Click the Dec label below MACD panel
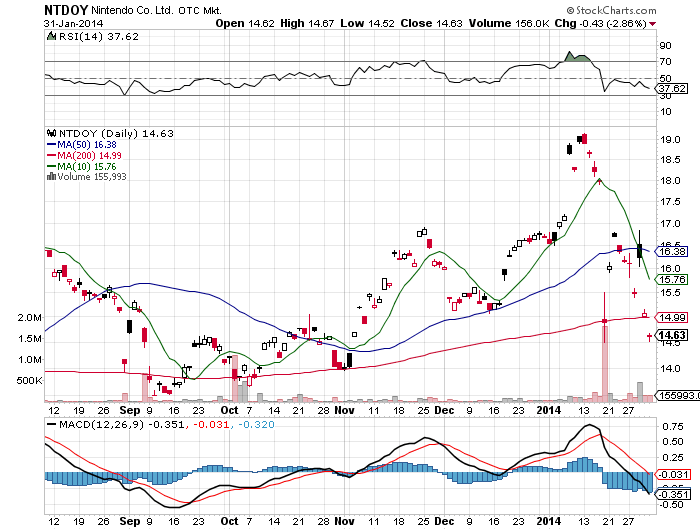Image resolution: width=700 pixels, height=530 pixels. pyautogui.click(x=445, y=521)
